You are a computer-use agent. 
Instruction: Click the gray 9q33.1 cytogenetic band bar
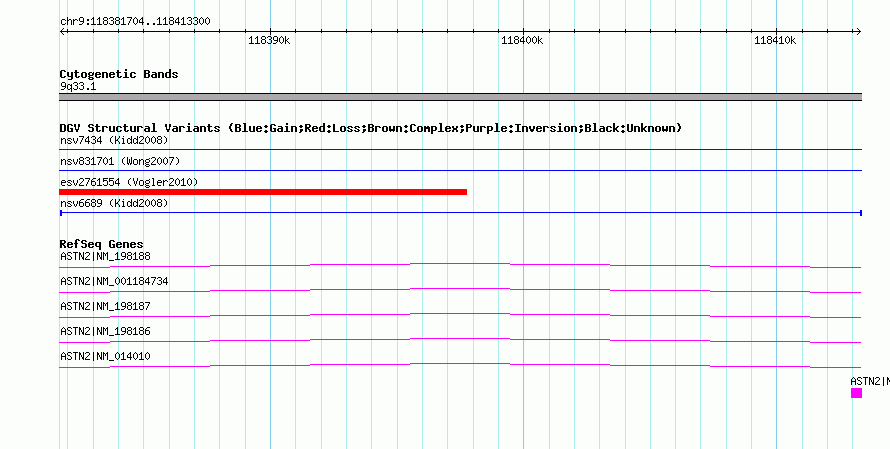(x=460, y=97)
